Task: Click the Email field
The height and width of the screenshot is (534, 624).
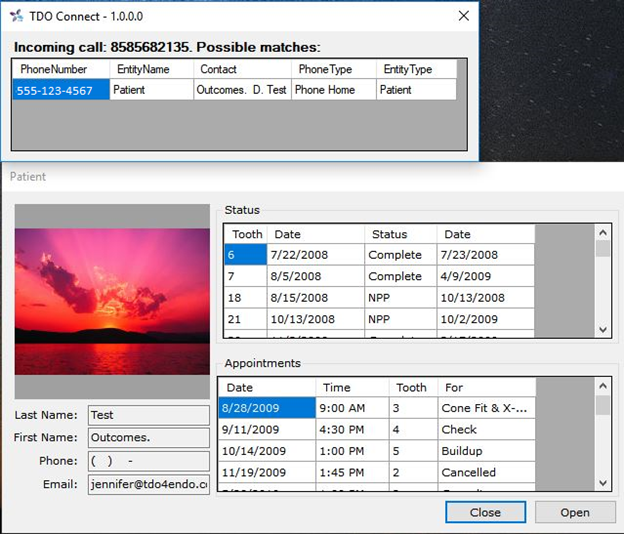Action: point(147,485)
